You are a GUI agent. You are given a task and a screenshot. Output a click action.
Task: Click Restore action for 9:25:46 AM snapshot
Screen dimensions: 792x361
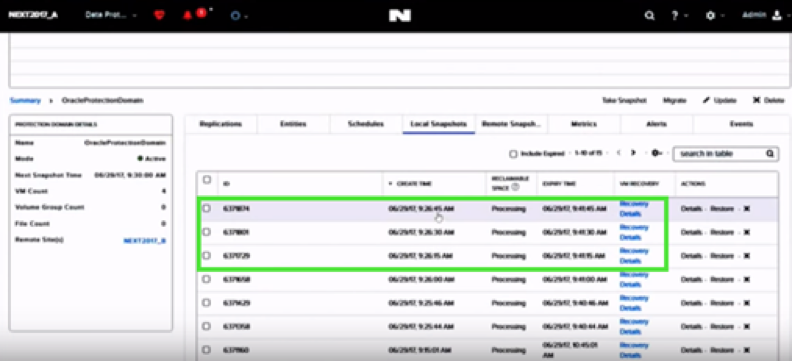[x=722, y=303]
